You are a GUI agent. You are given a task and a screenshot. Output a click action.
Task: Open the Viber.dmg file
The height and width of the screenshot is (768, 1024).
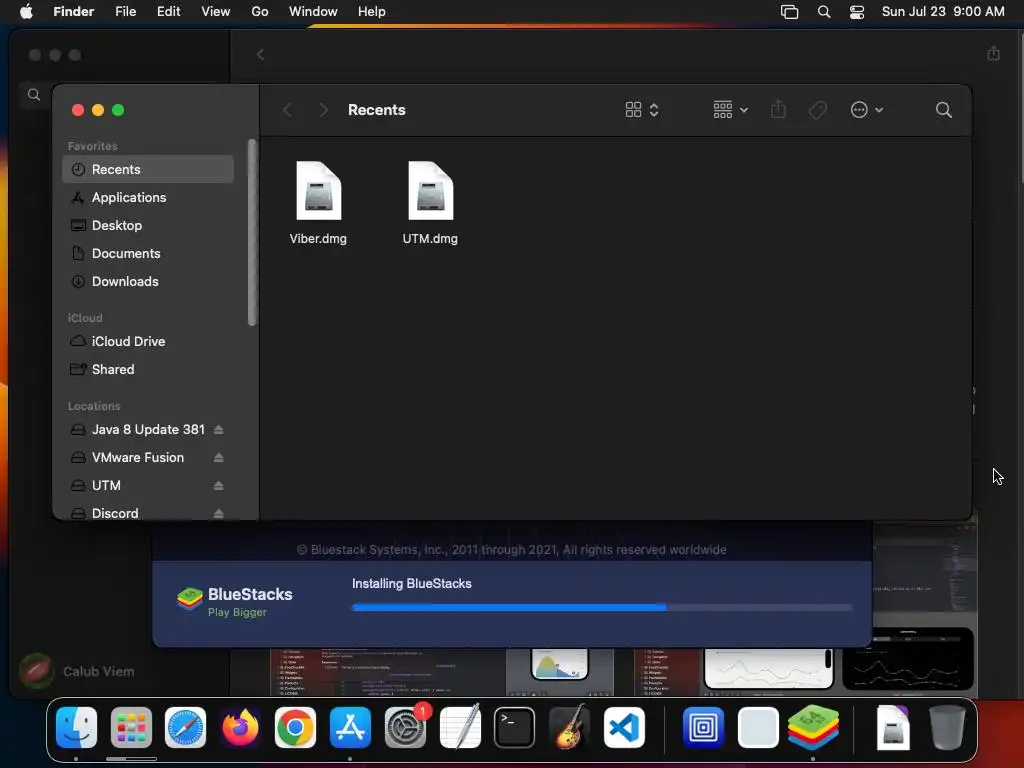tap(318, 202)
